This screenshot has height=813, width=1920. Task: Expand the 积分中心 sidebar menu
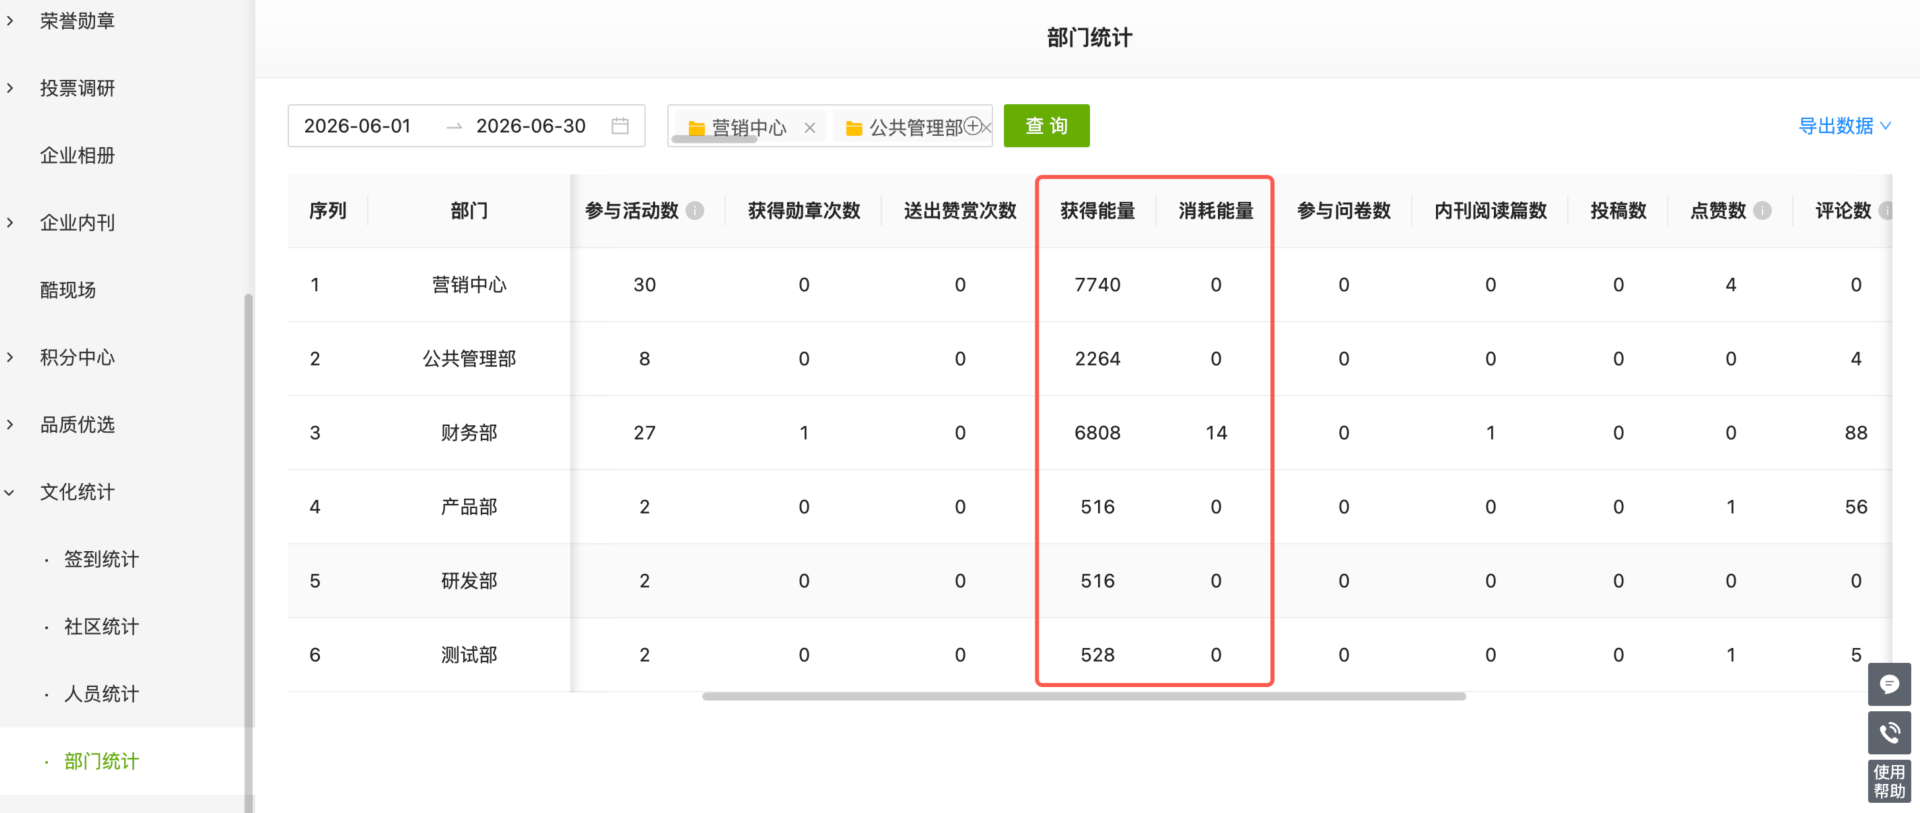point(77,357)
